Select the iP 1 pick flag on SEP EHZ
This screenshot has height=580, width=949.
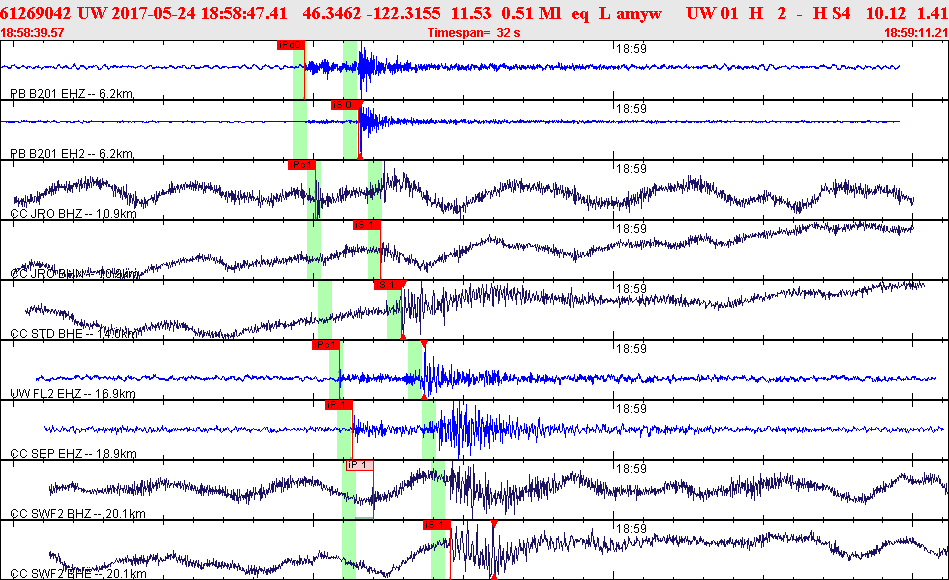click(x=339, y=405)
